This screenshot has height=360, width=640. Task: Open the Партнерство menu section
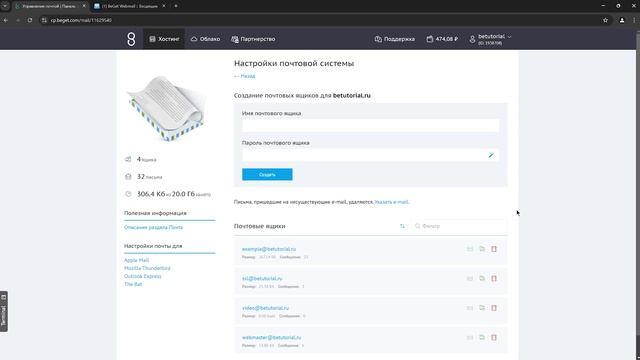[x=253, y=39]
